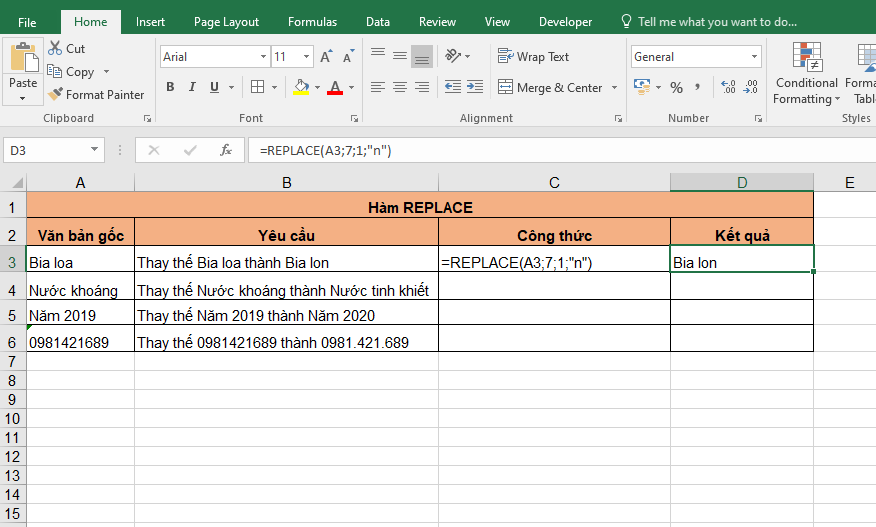The image size is (876, 527).
Task: Toggle Italic formatting
Action: 192,88
